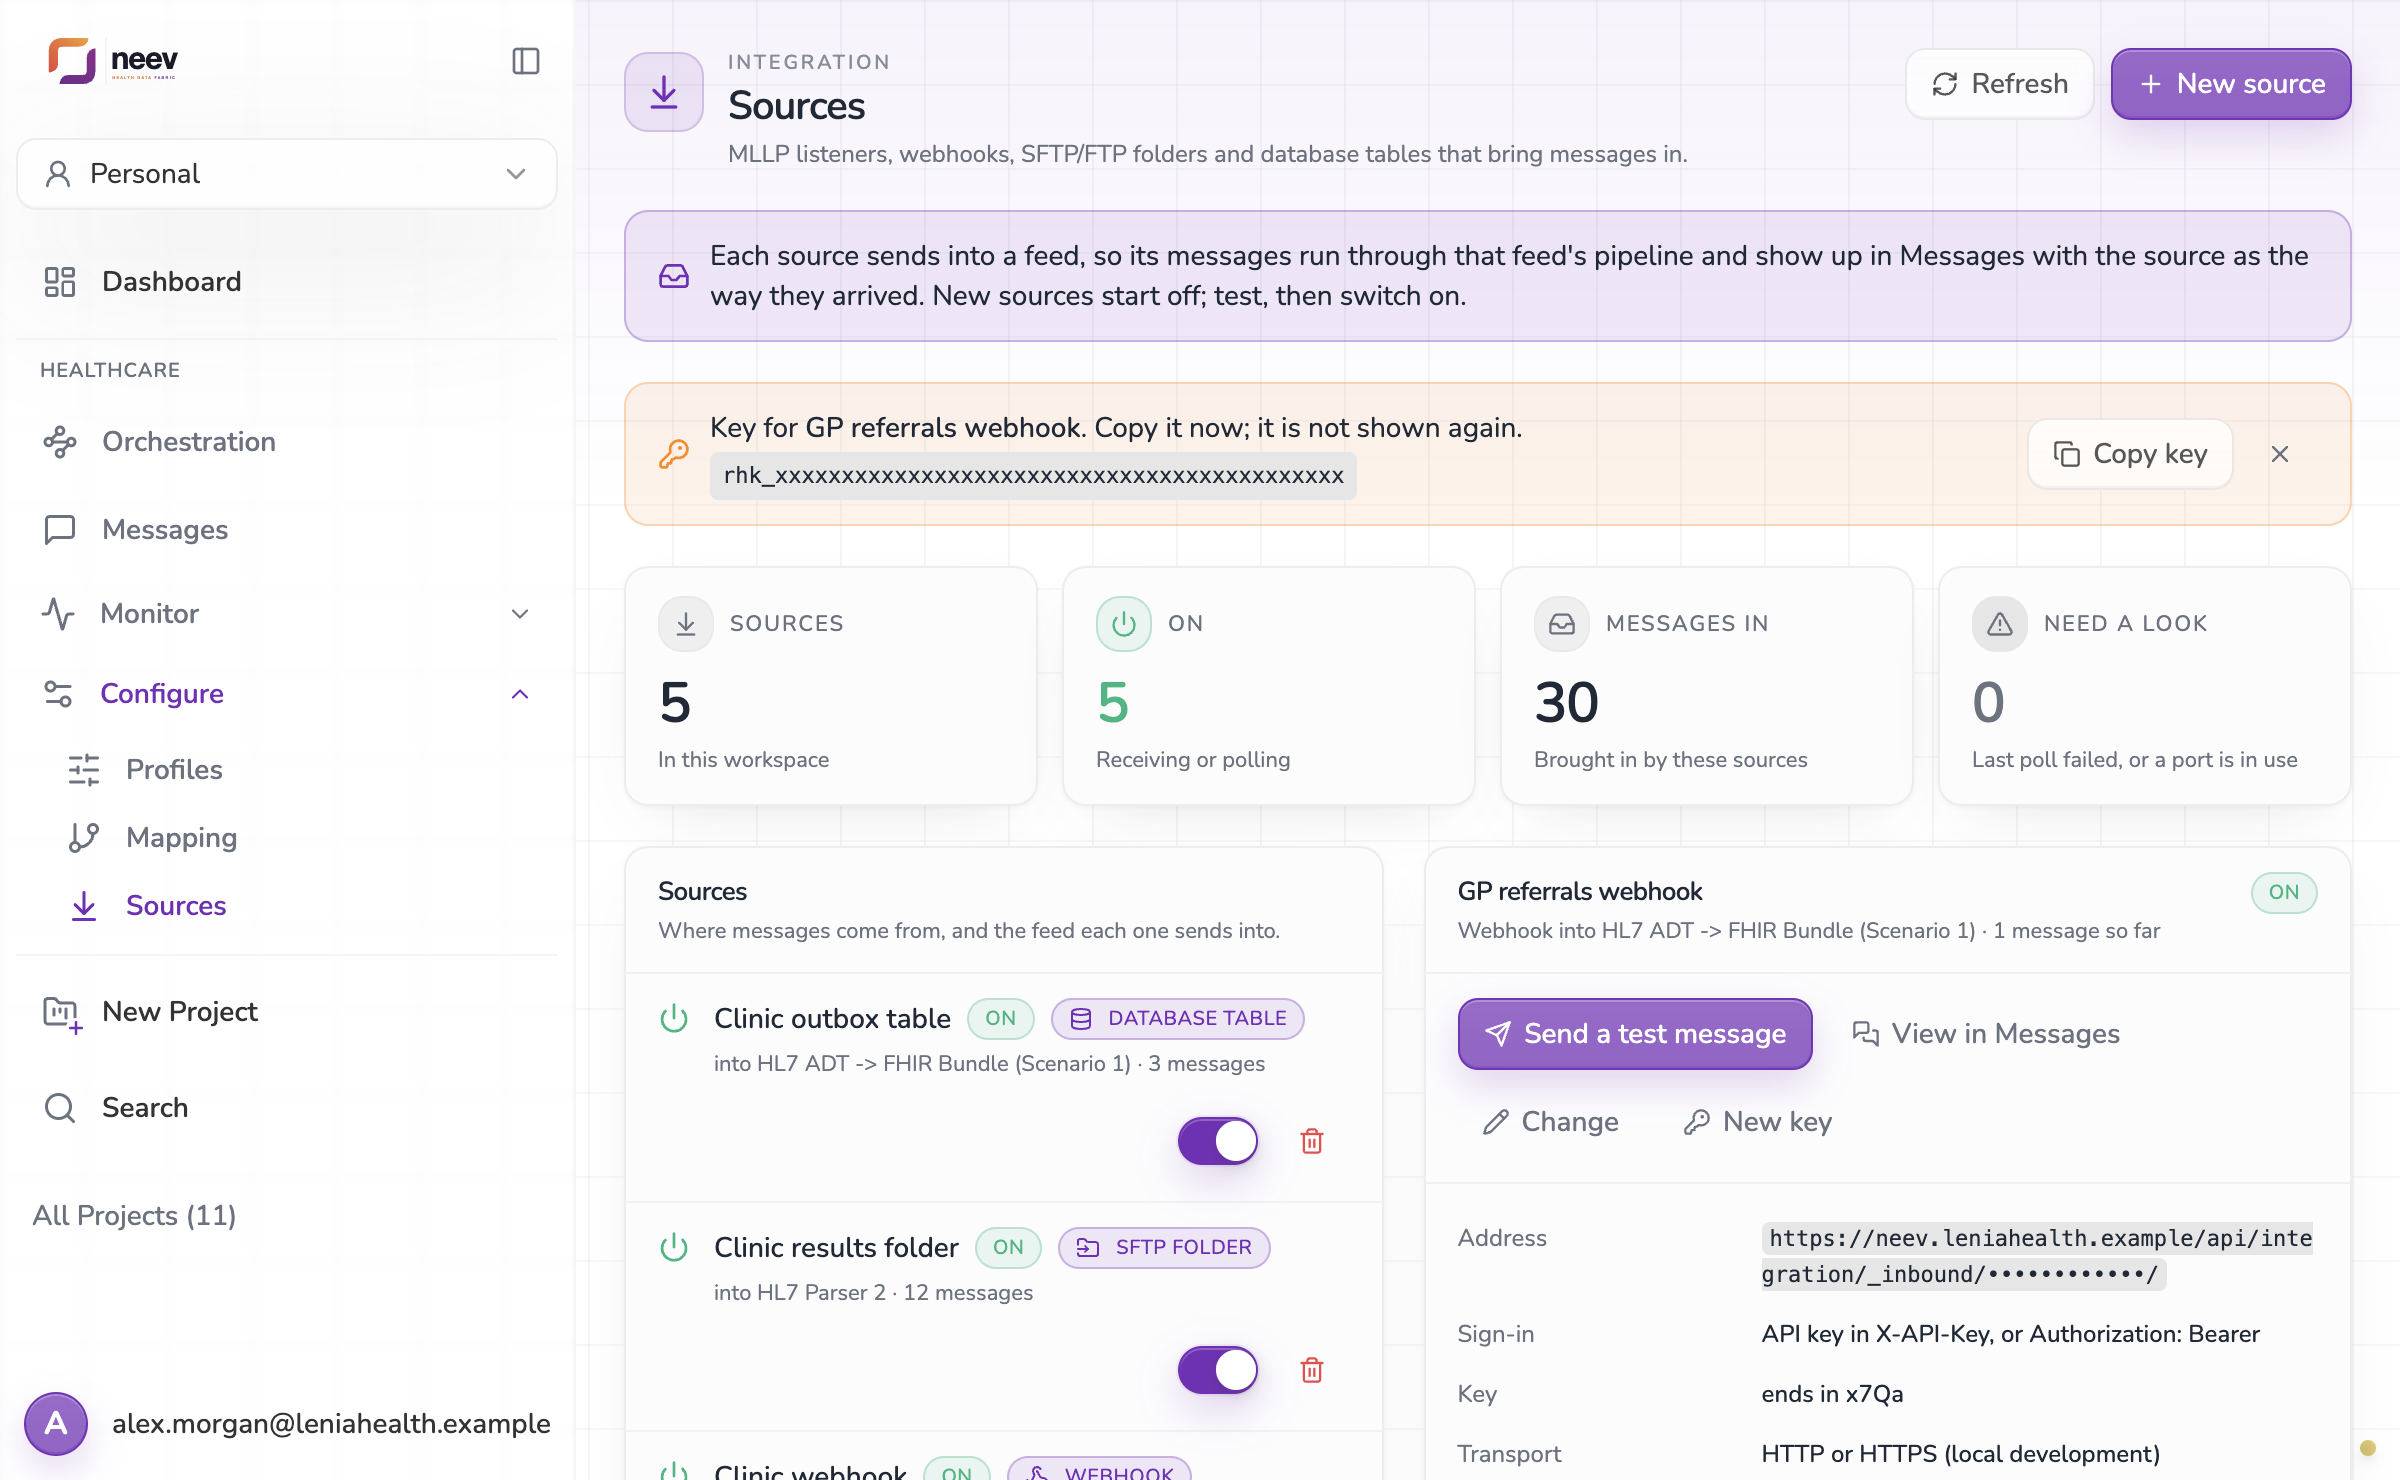Copy the webhook key
This screenshot has width=2400, height=1480.
(x=2130, y=454)
